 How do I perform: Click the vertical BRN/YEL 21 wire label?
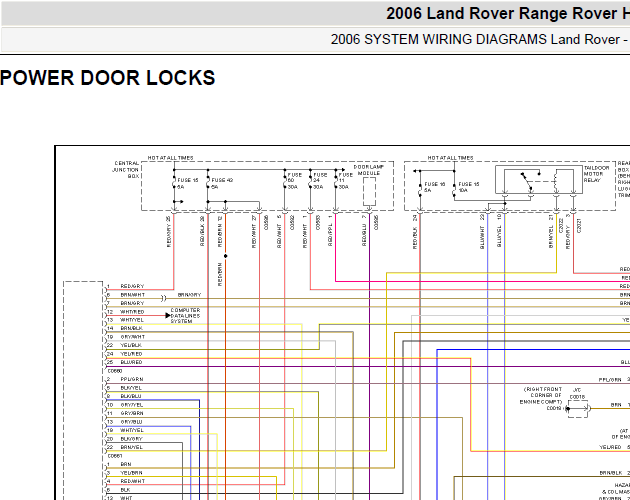(x=551, y=236)
